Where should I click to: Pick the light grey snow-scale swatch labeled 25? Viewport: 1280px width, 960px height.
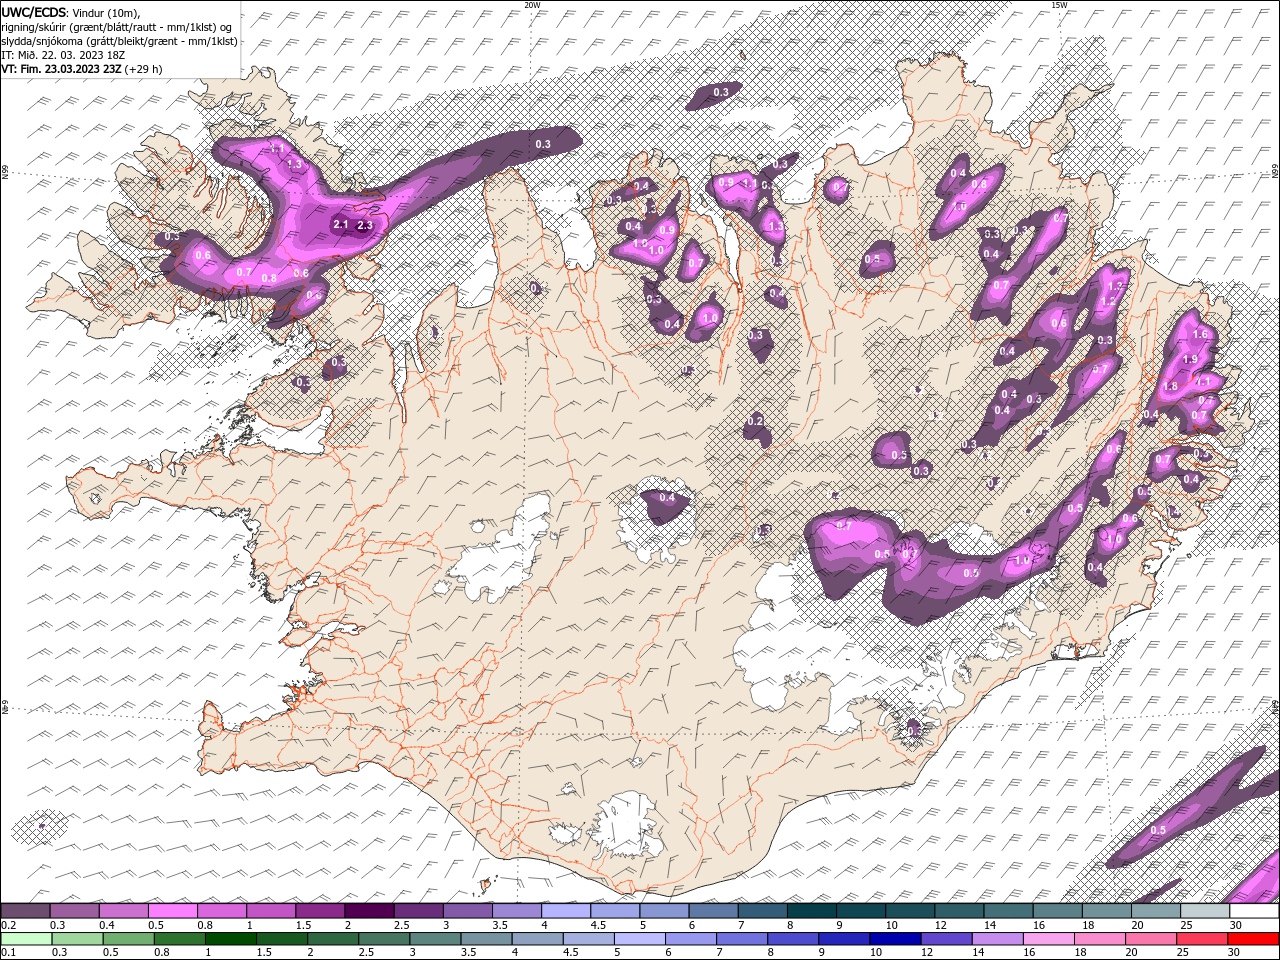[x=1204, y=911]
